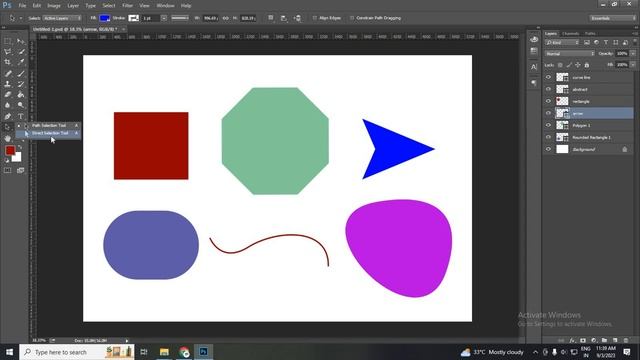Select the Crop tool
This screenshot has width=640, height=360.
point(8,62)
